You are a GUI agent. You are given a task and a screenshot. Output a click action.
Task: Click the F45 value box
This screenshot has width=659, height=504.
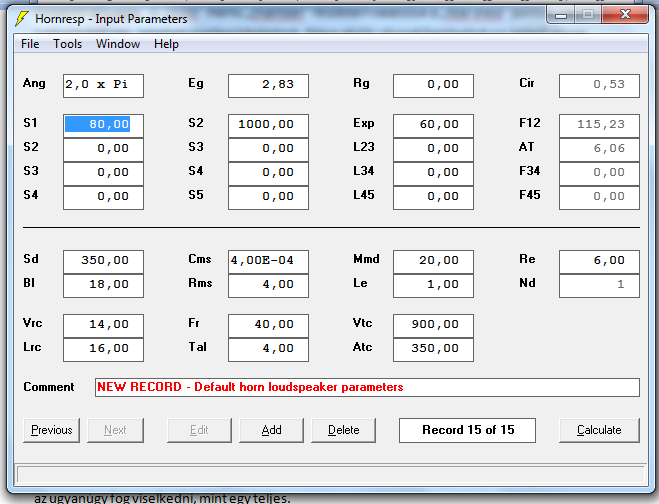point(599,197)
